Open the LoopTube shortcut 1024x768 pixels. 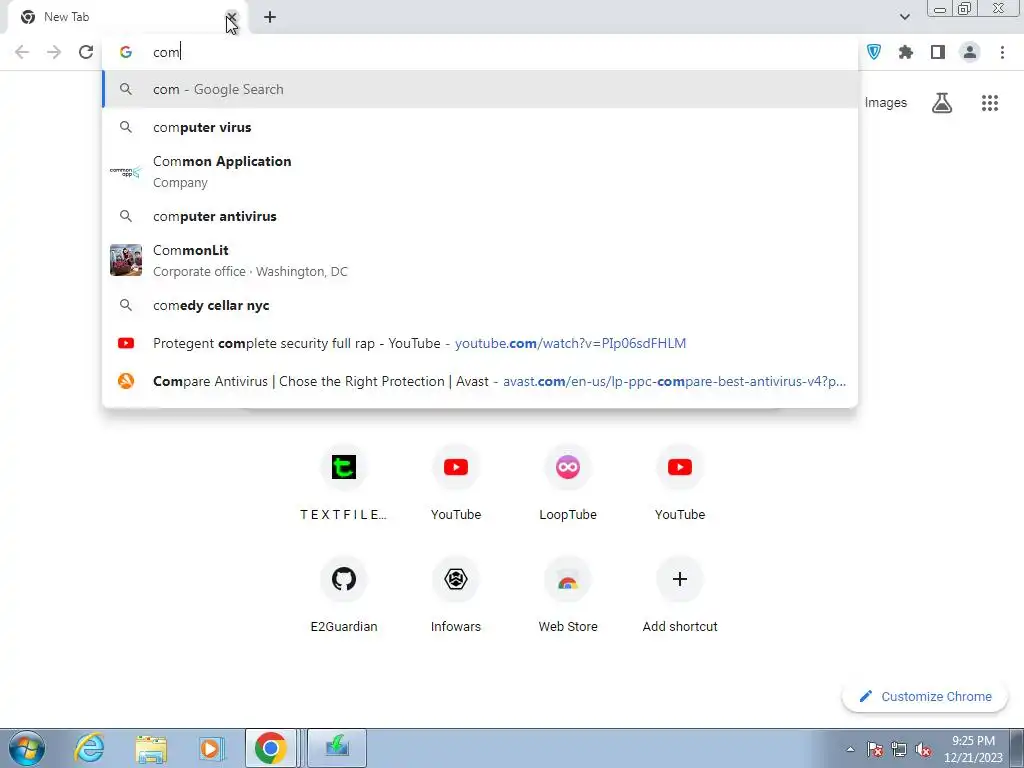point(568,485)
